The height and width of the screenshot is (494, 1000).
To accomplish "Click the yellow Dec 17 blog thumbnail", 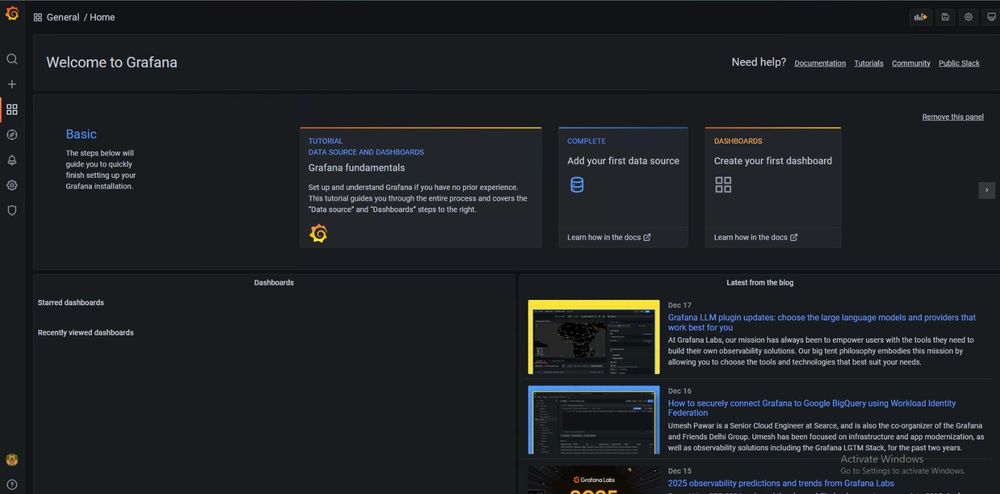I will (594, 337).
